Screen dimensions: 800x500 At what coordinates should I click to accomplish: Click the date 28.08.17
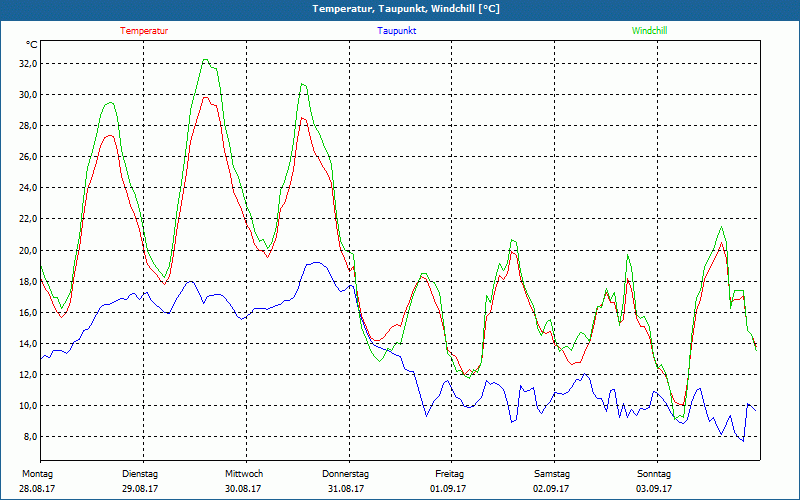[x=37, y=489]
